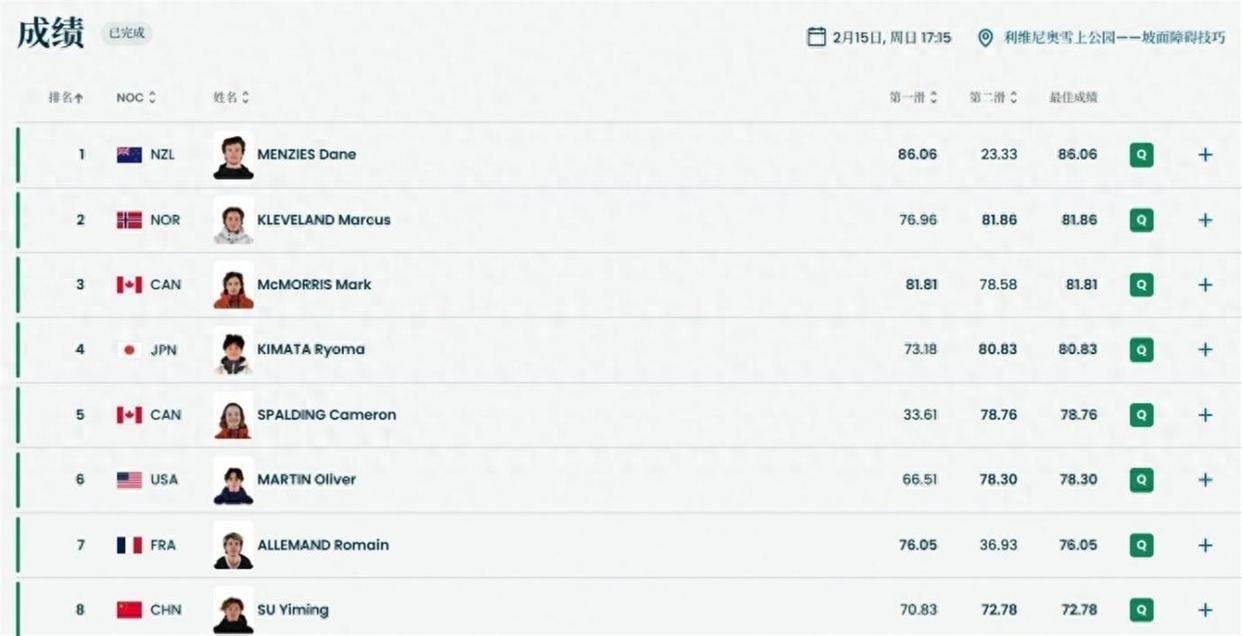This screenshot has width=1242, height=636.
Task: Sort by 第一滑 score column
Action: click(913, 98)
